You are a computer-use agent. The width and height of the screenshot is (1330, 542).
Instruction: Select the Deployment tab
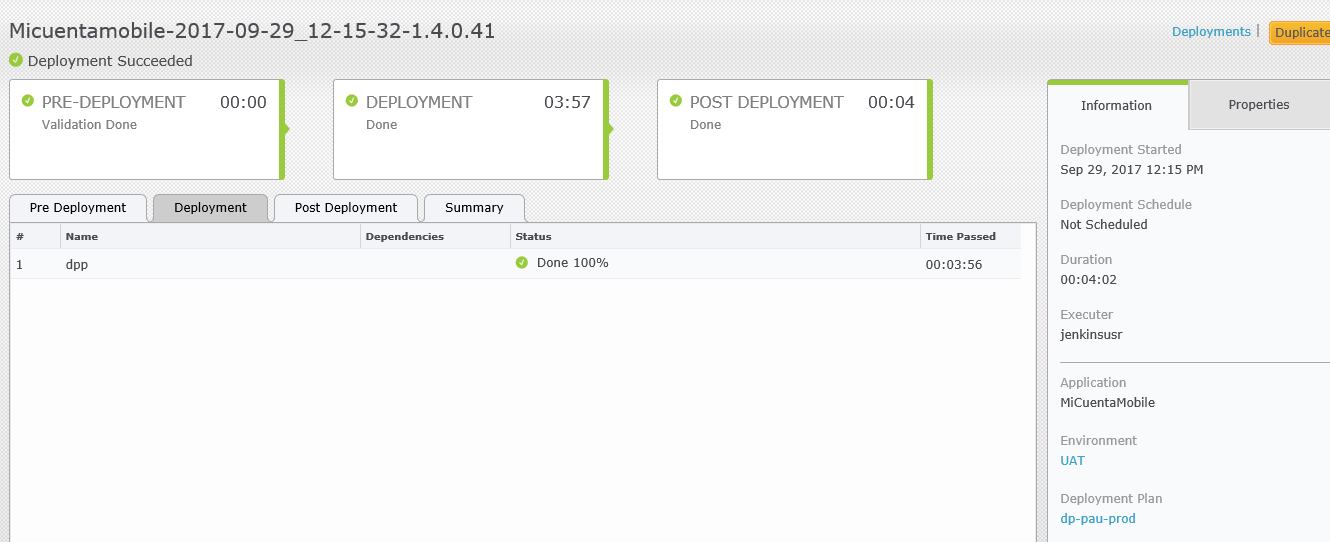pyautogui.click(x=210, y=208)
